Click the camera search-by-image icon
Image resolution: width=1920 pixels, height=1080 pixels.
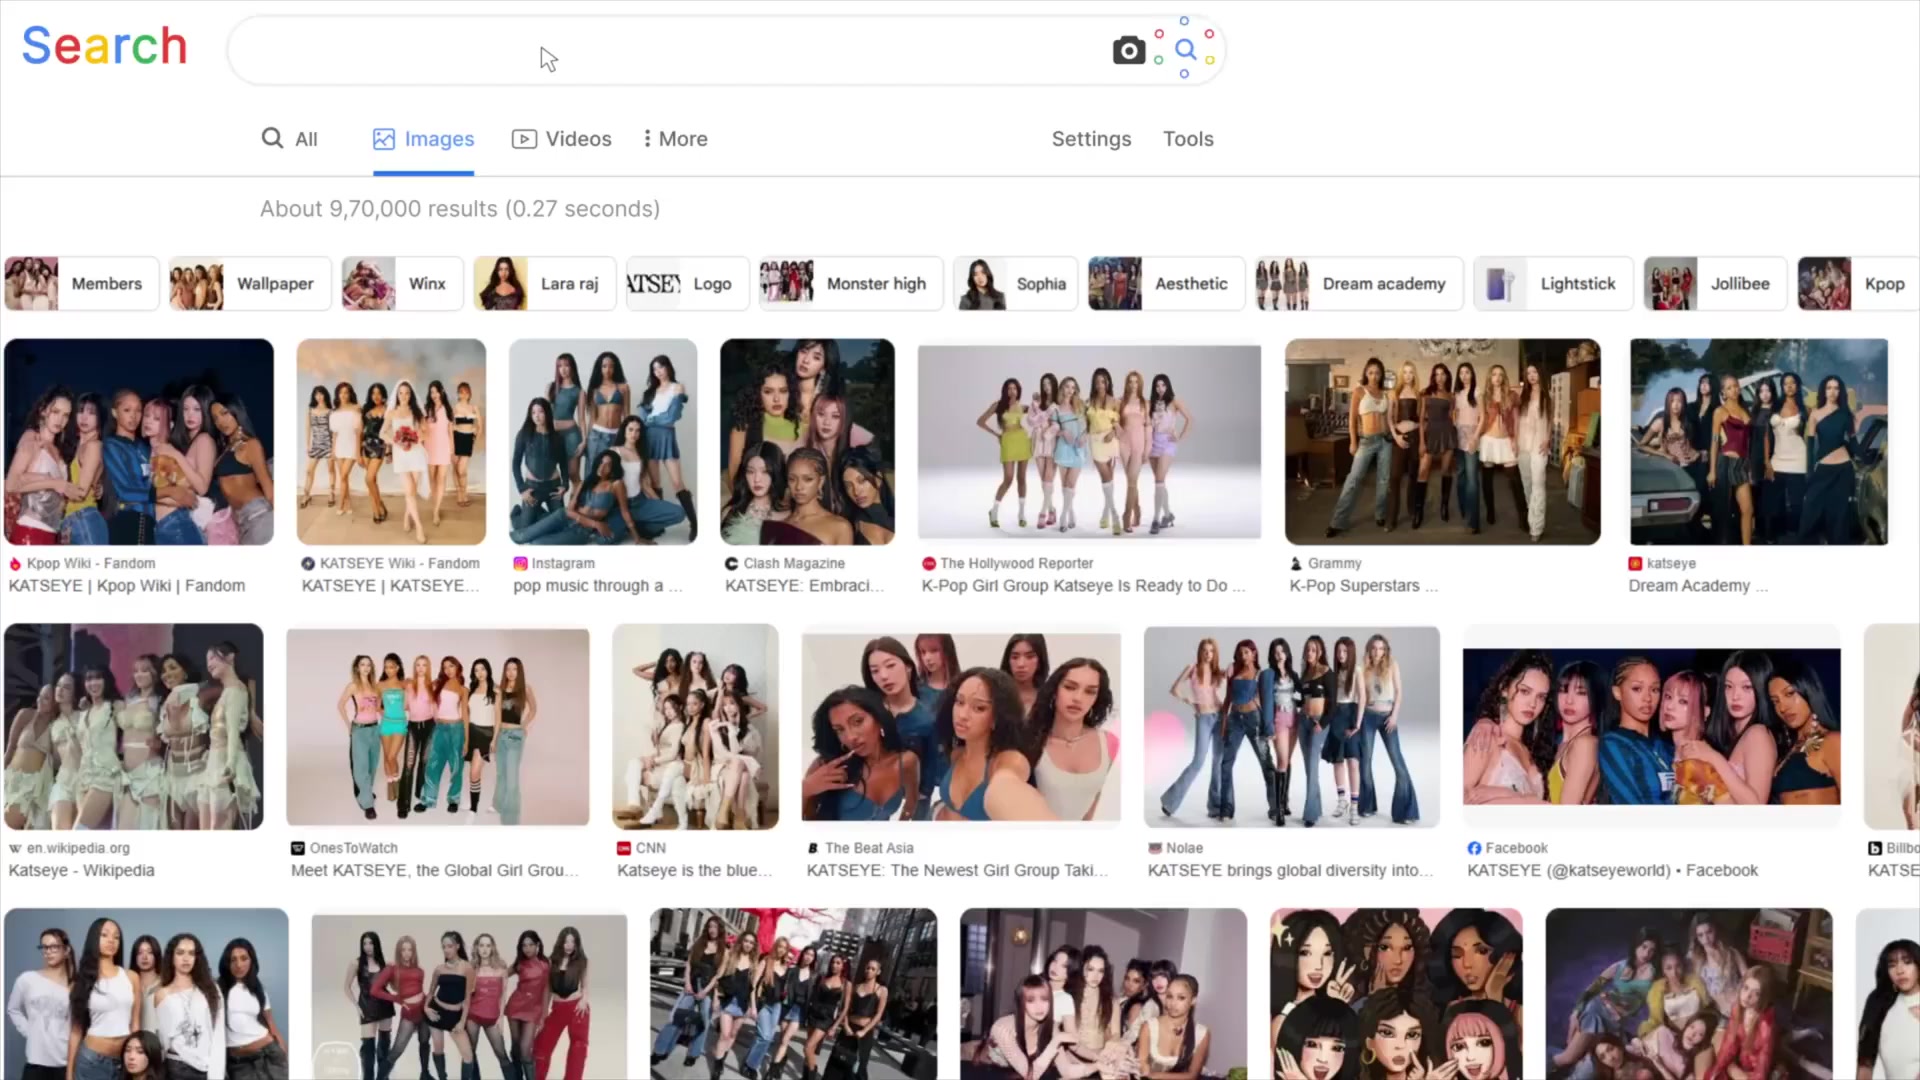(1128, 50)
